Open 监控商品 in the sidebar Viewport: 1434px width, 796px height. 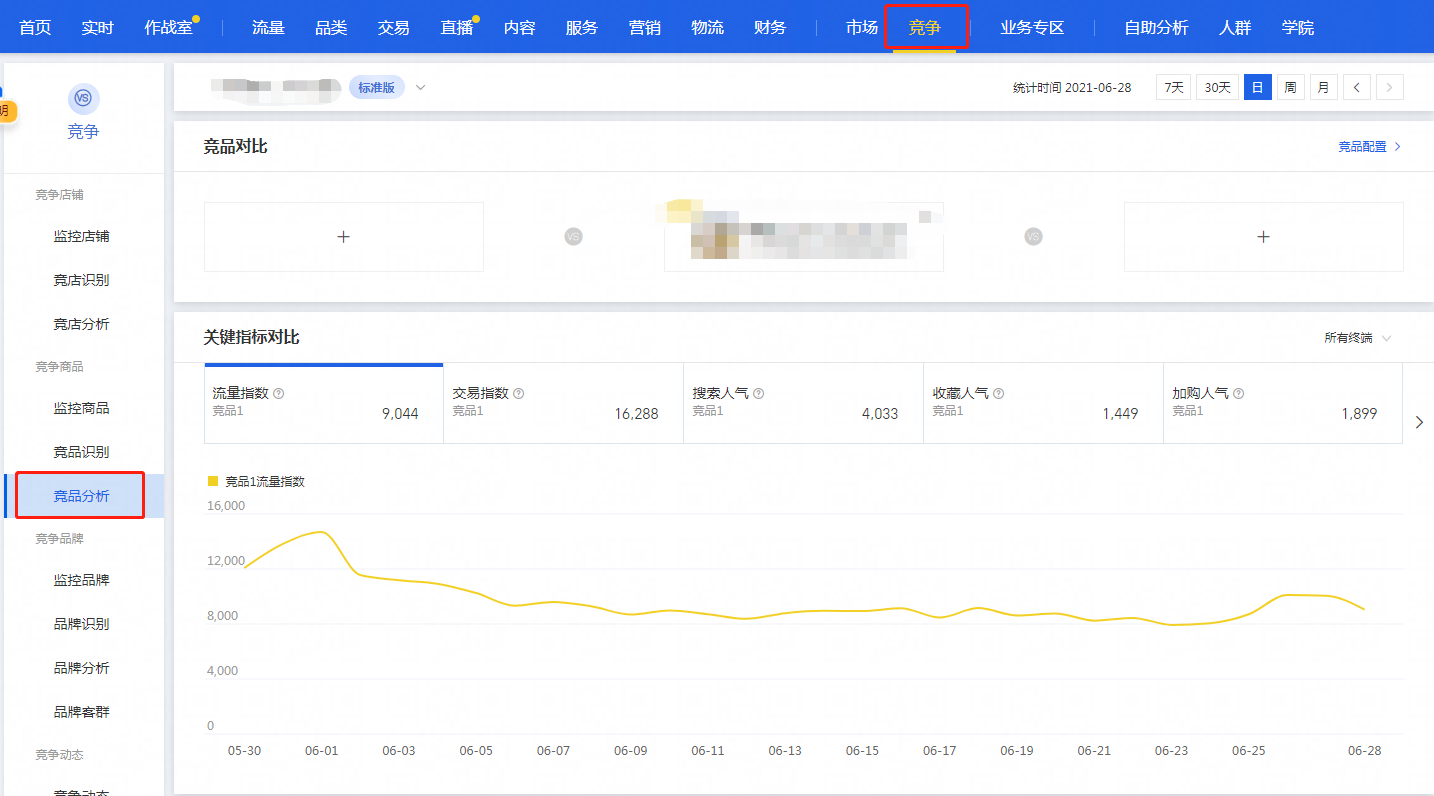(81, 409)
